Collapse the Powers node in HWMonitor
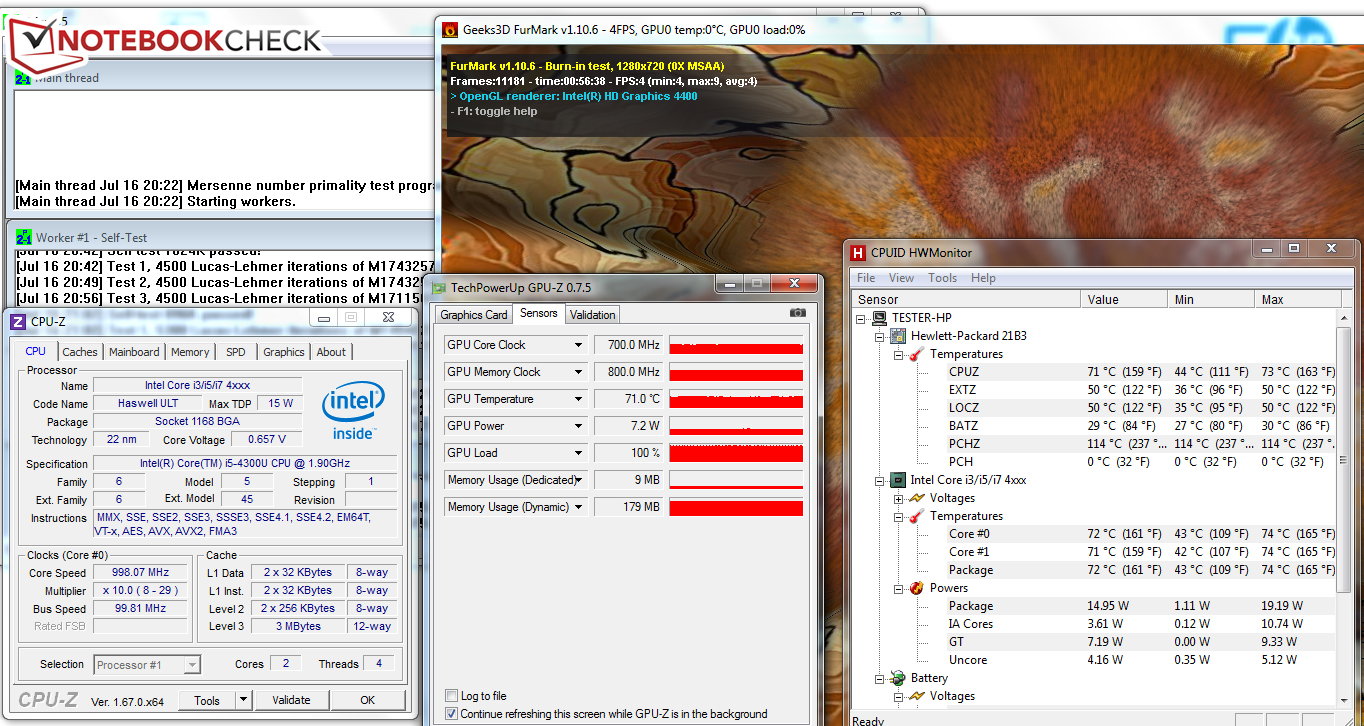 tap(899, 588)
